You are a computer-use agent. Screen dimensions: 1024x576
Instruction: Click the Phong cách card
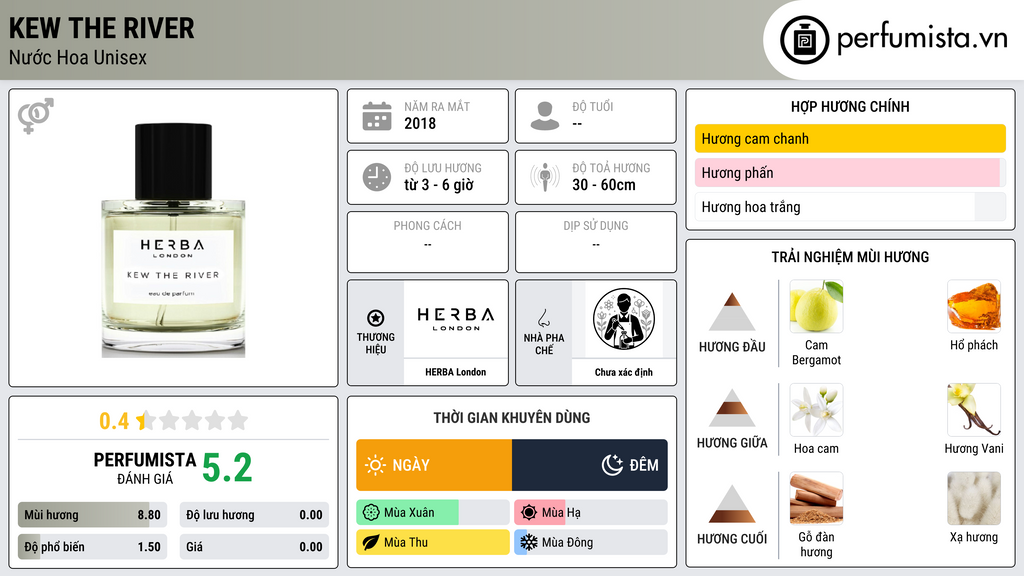pyautogui.click(x=428, y=242)
